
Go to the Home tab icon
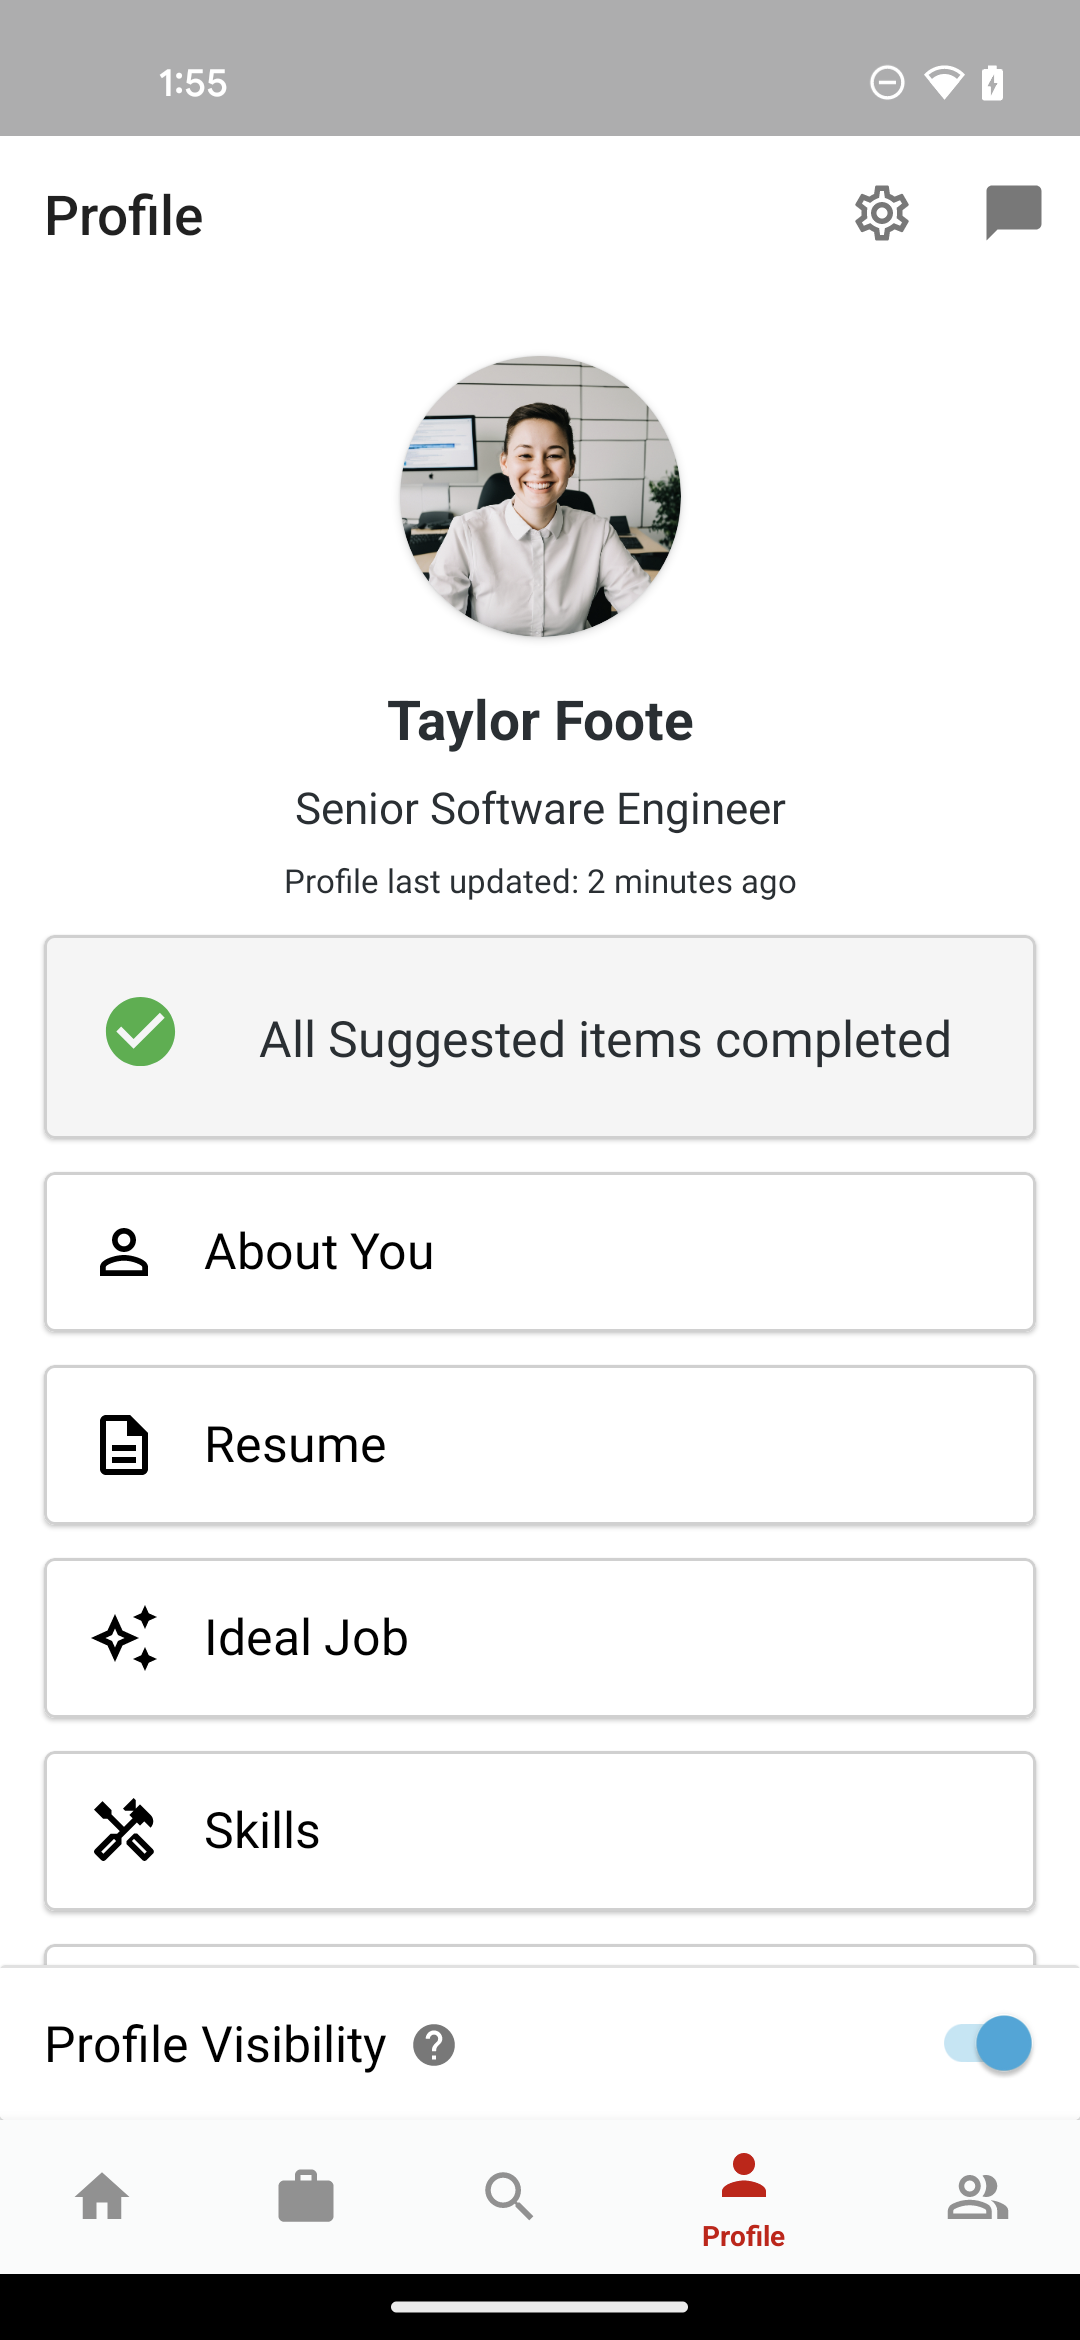coord(103,2197)
